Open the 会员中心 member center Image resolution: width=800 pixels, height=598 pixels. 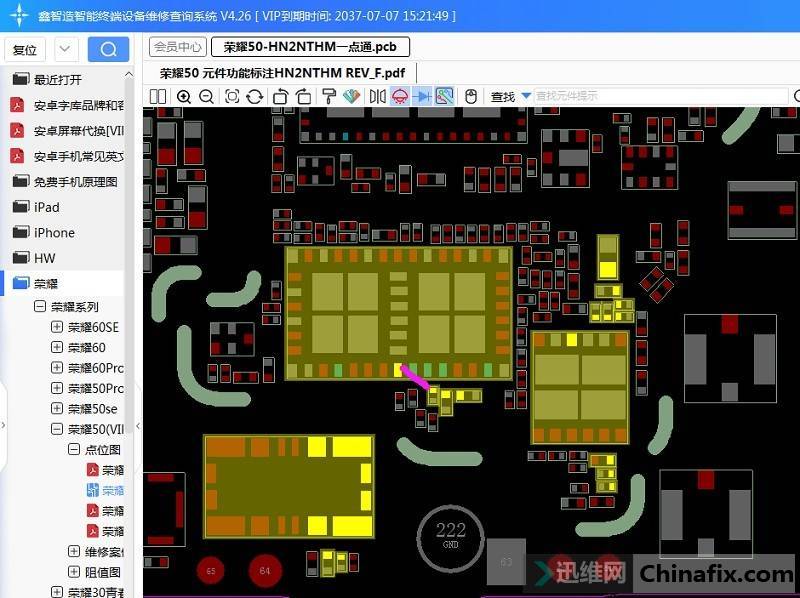click(178, 47)
